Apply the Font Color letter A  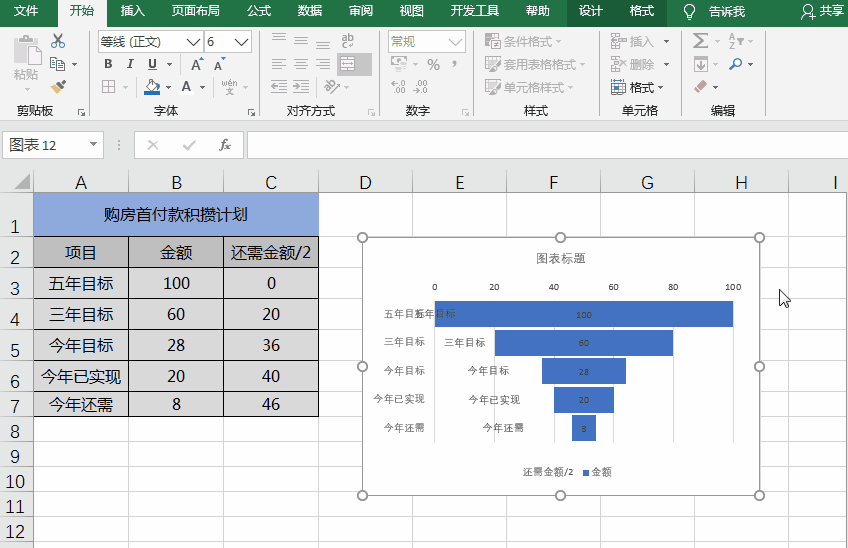point(186,87)
